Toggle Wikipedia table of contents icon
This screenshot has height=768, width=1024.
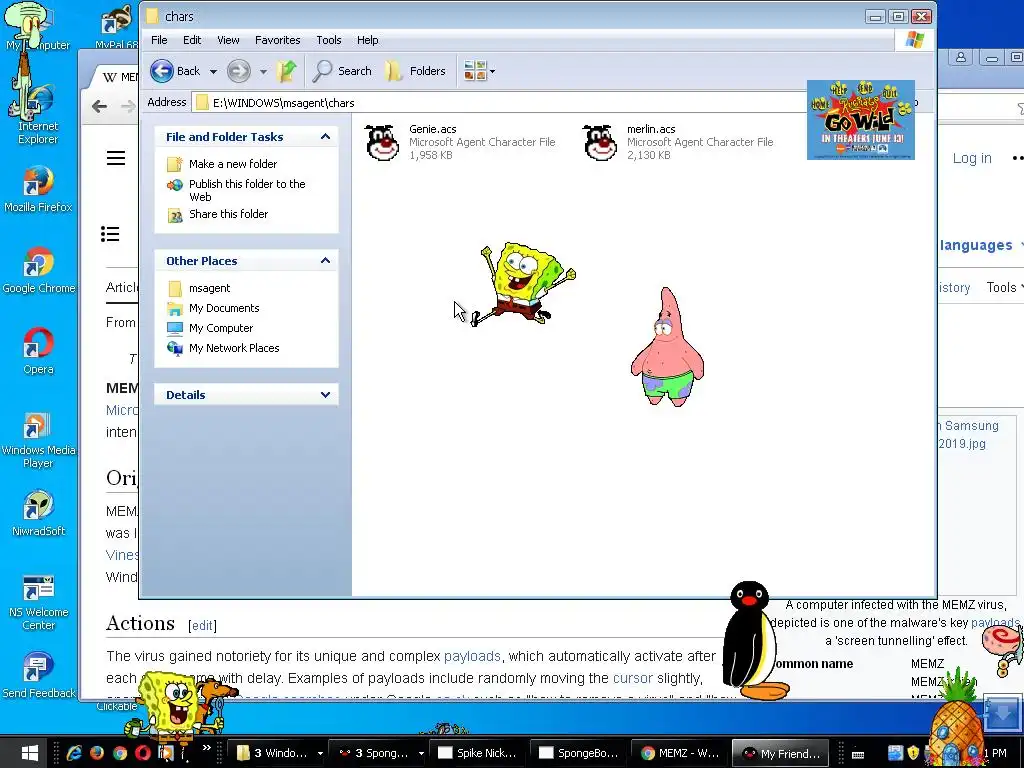click(x=110, y=234)
